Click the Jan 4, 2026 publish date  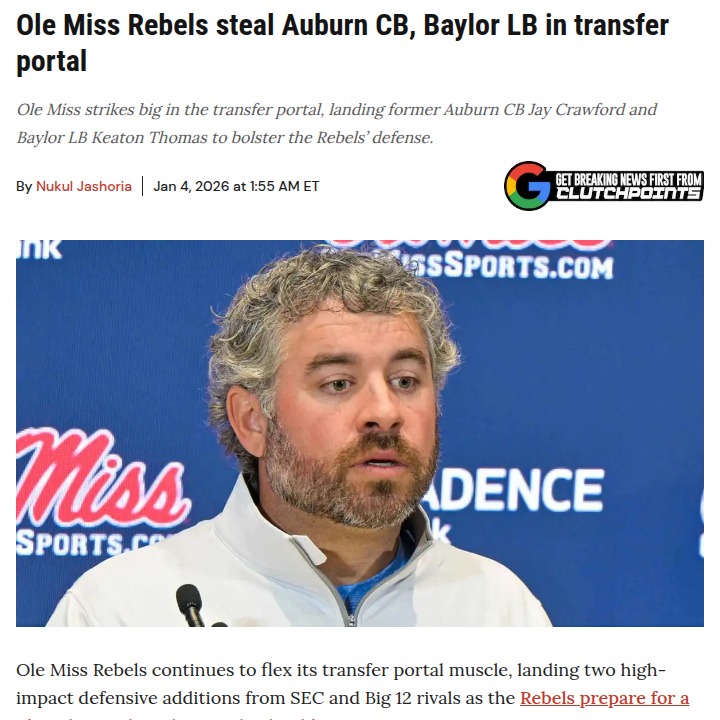point(236,186)
